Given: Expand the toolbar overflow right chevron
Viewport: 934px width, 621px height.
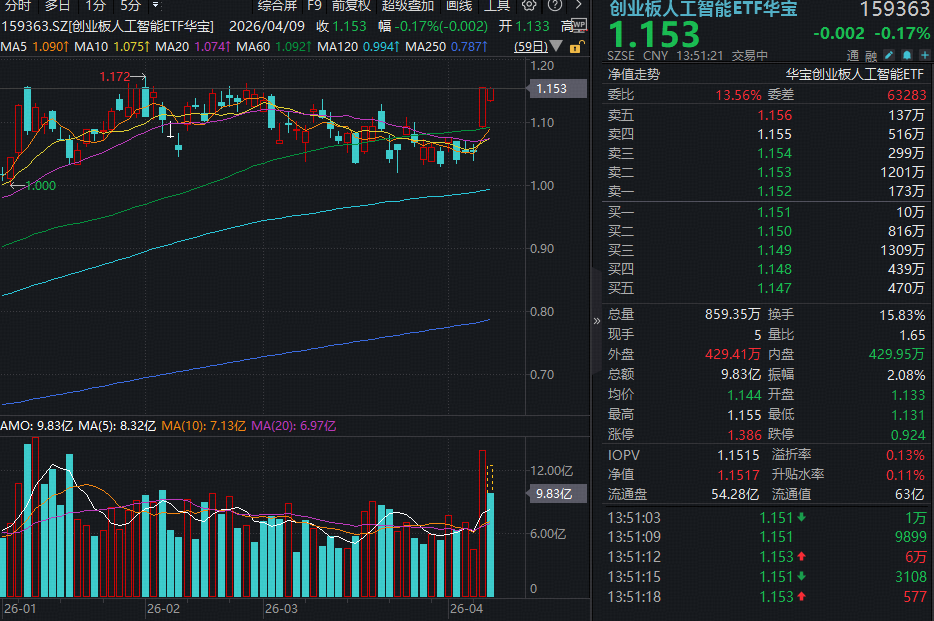Looking at the screenshot, I should tap(578, 5).
